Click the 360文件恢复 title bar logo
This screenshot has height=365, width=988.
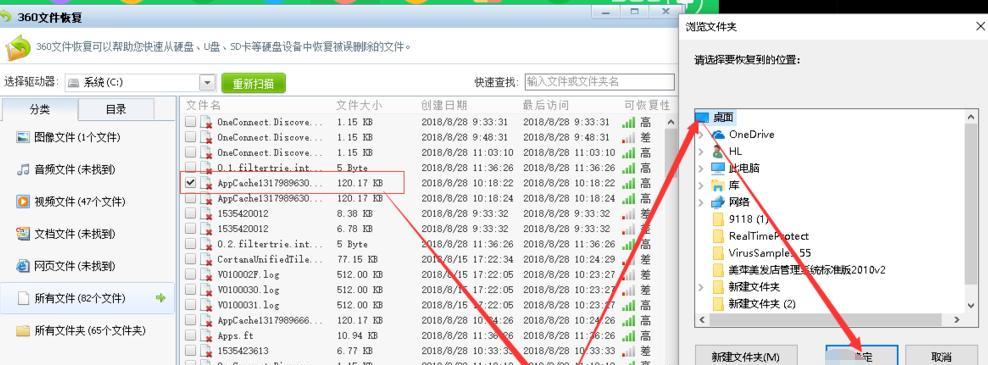click(x=6, y=18)
